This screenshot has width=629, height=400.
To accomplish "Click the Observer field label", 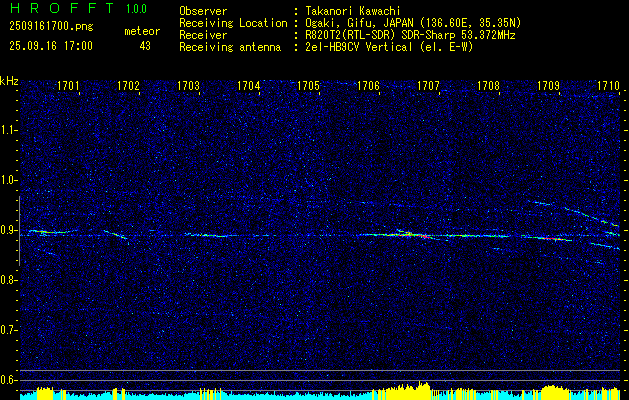I will click(203, 11).
